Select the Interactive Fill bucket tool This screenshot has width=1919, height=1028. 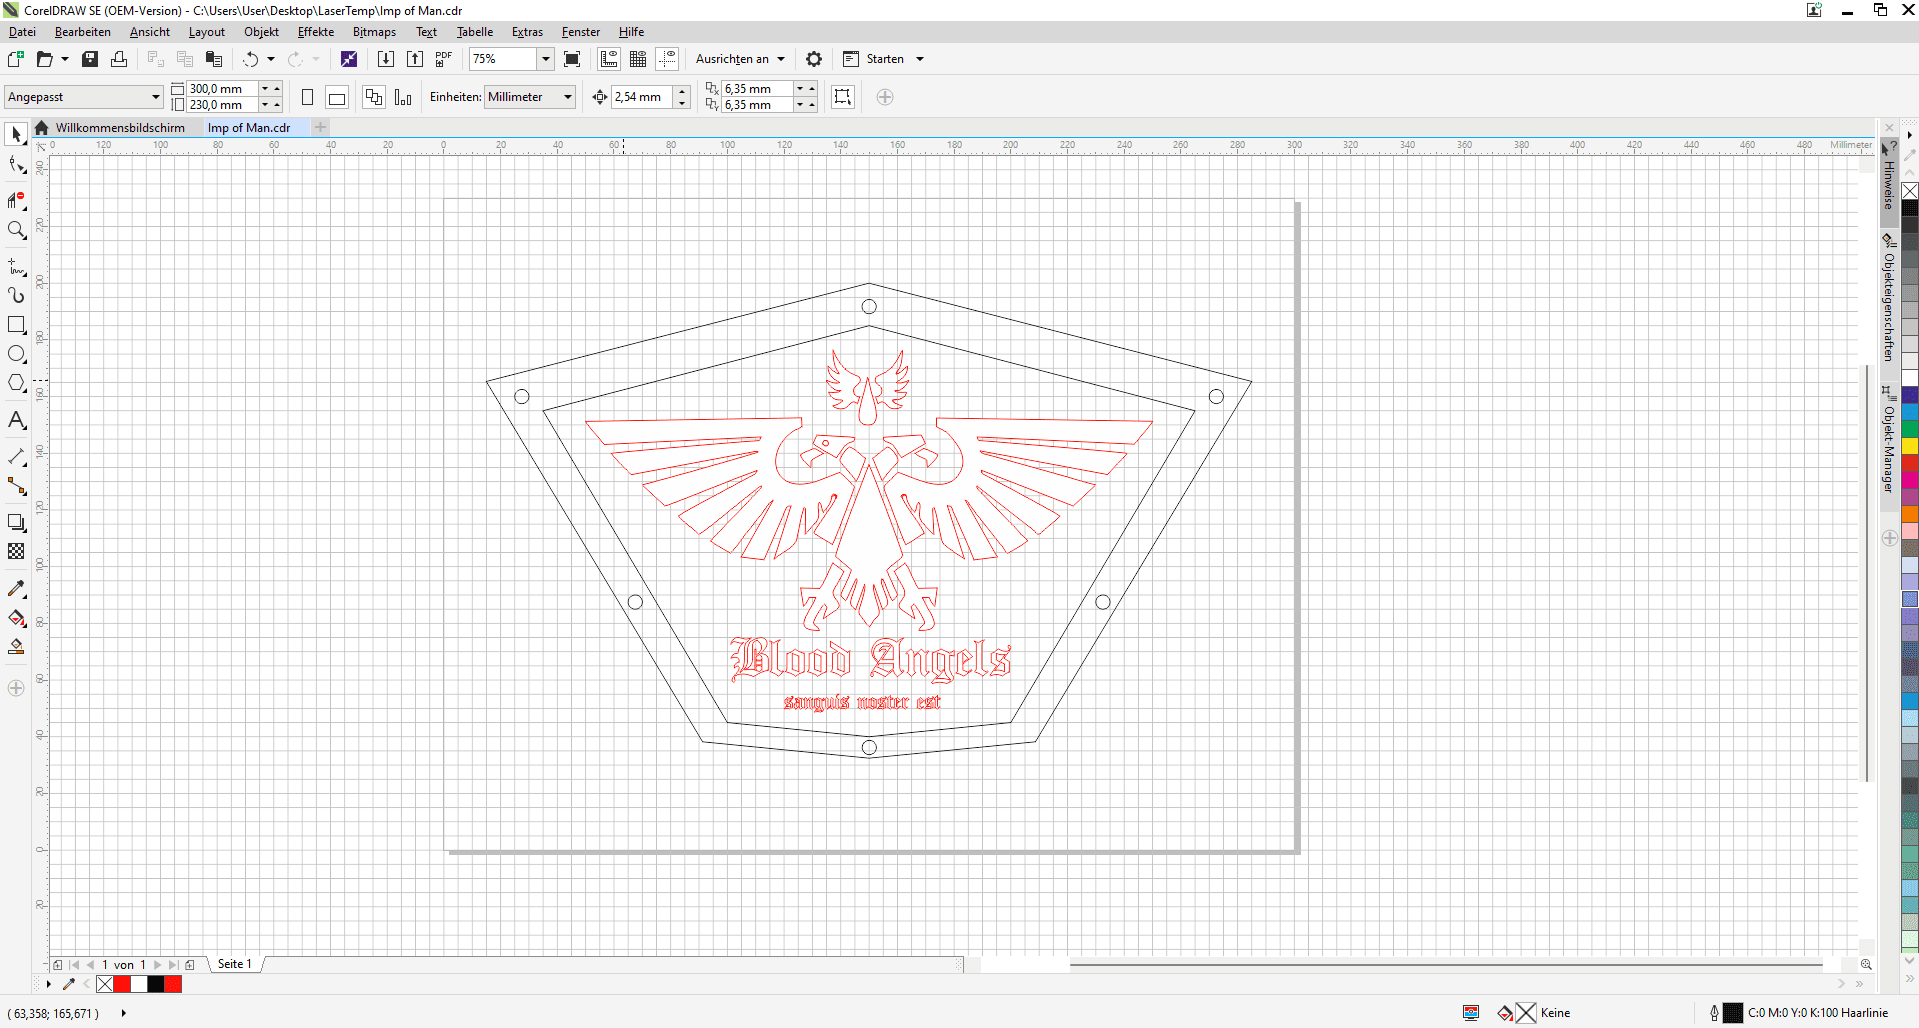click(x=16, y=618)
